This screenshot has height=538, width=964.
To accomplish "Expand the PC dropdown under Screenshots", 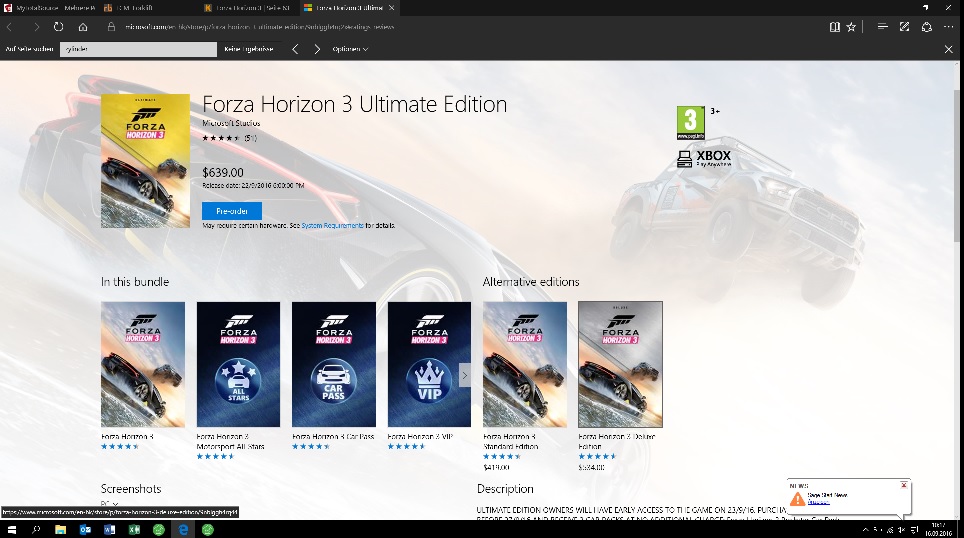I will (x=109, y=504).
